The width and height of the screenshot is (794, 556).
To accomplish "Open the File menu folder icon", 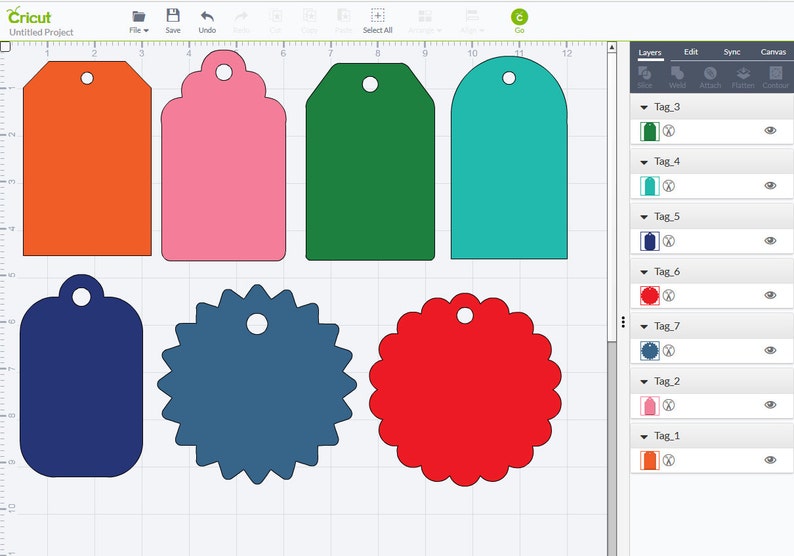I will coord(138,16).
